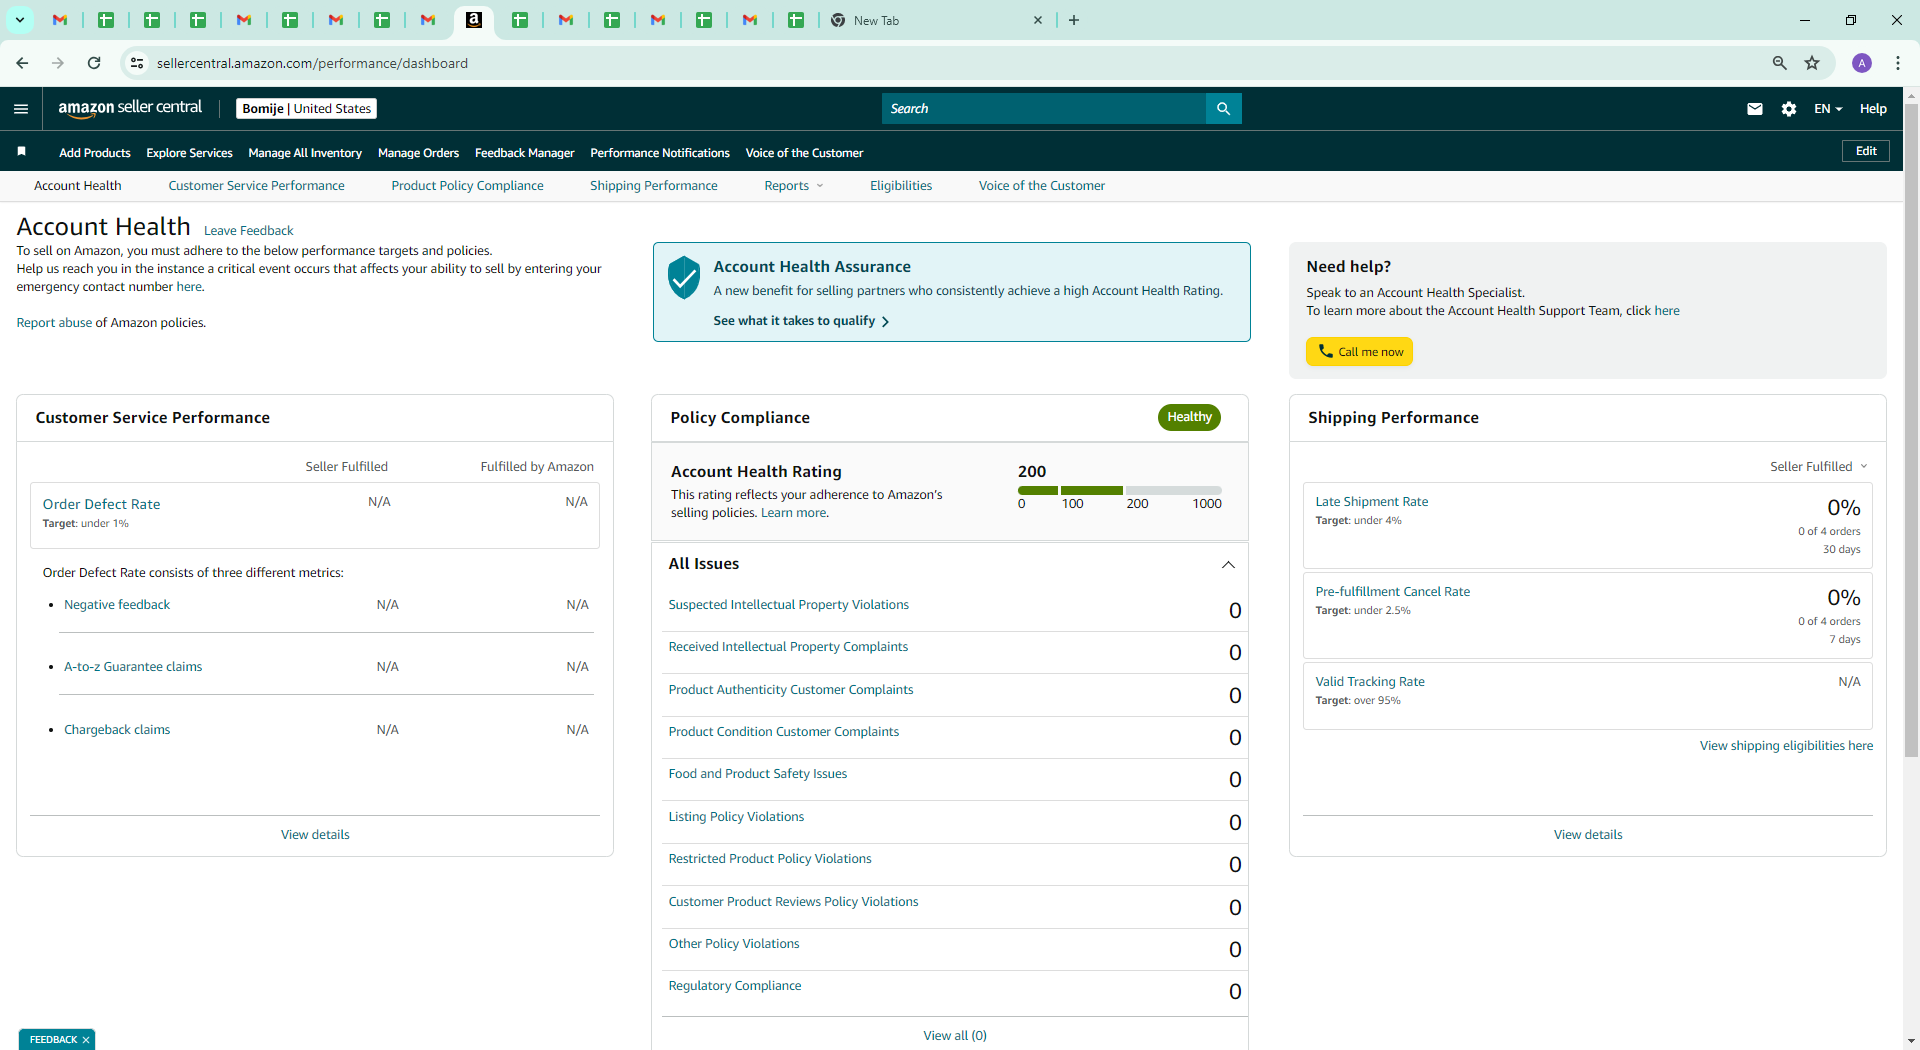Close the New Tab tab
Image resolution: width=1920 pixels, height=1050 pixels.
[1038, 20]
